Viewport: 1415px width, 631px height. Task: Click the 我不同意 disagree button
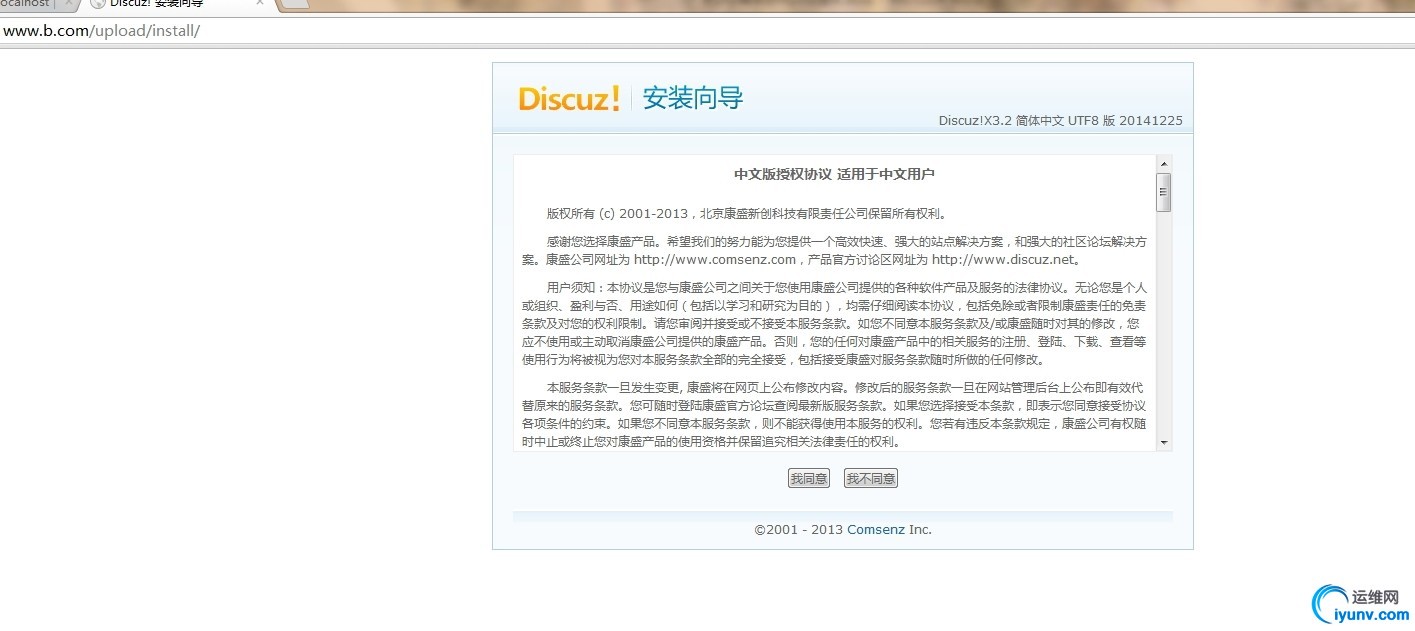click(870, 479)
